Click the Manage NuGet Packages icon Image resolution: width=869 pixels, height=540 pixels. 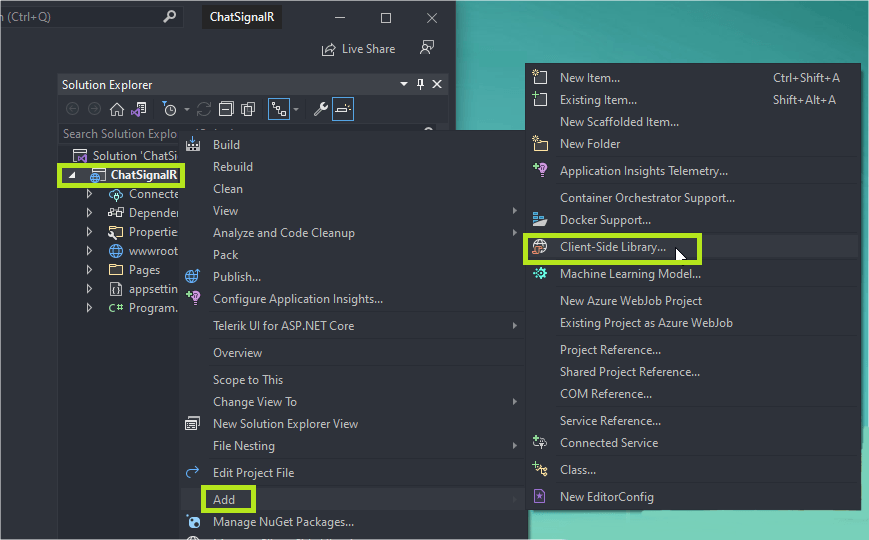pyautogui.click(x=193, y=521)
